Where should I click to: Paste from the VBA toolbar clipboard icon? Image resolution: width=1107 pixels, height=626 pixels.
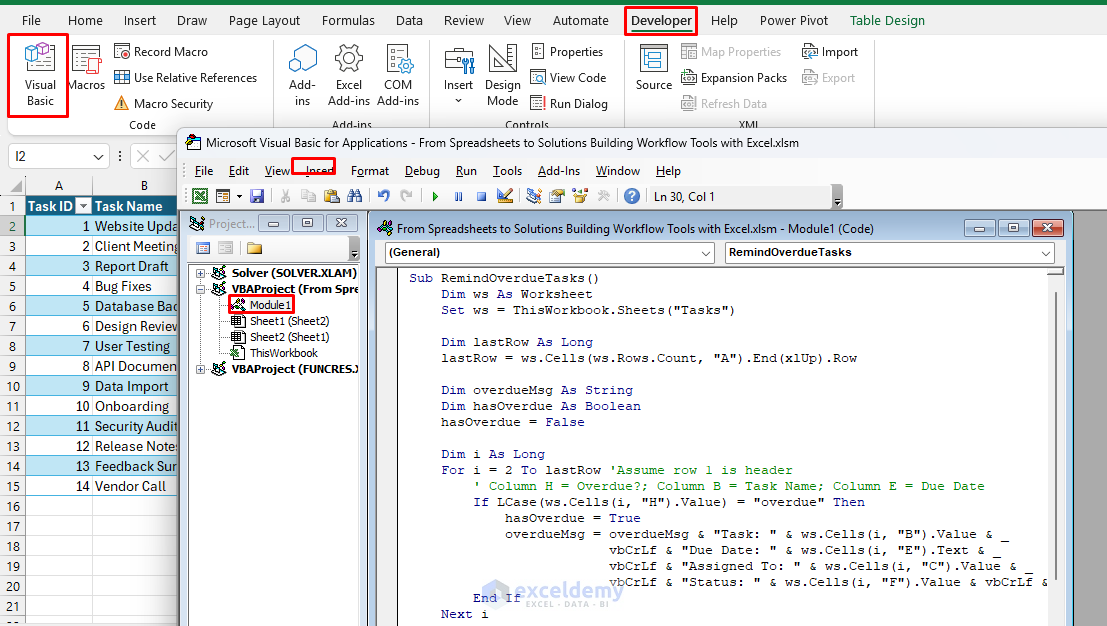point(331,196)
